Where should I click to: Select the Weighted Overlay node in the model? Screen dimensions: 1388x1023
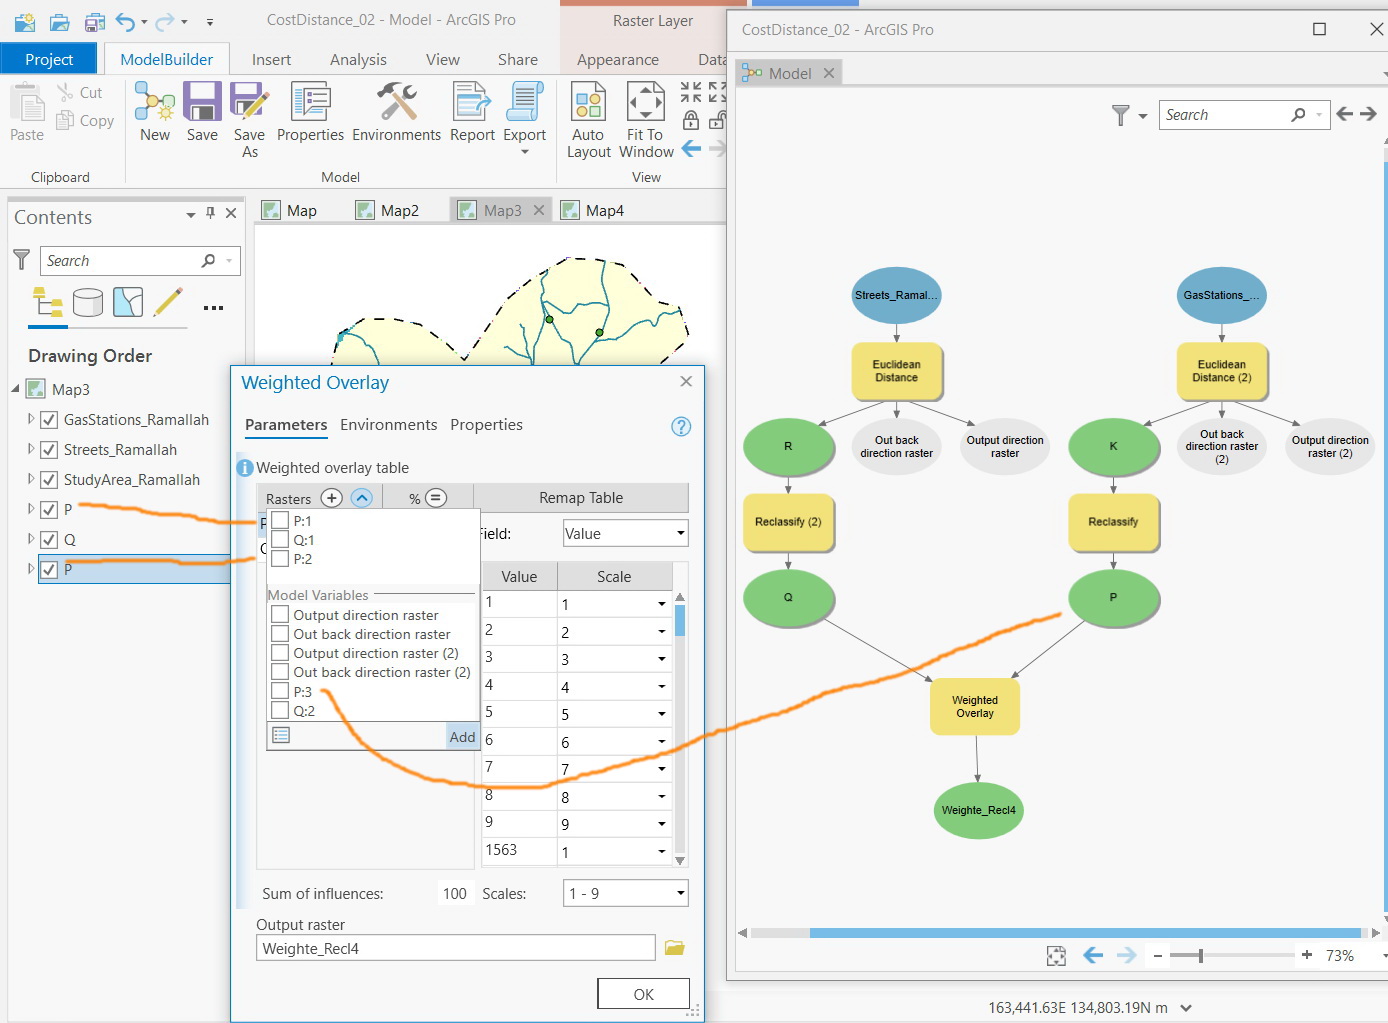pyautogui.click(x=975, y=707)
